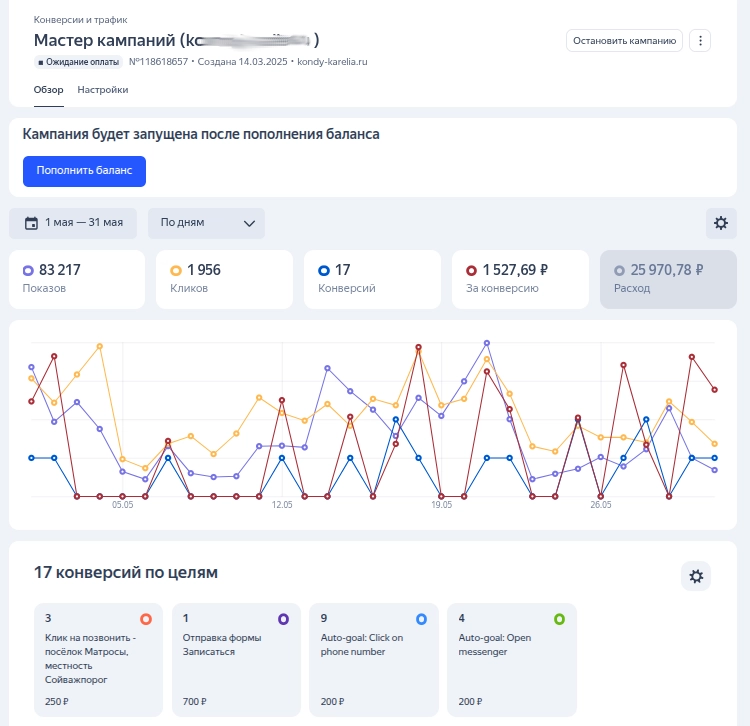Open goal conversions settings gear icon
The height and width of the screenshot is (726, 750).
696,576
